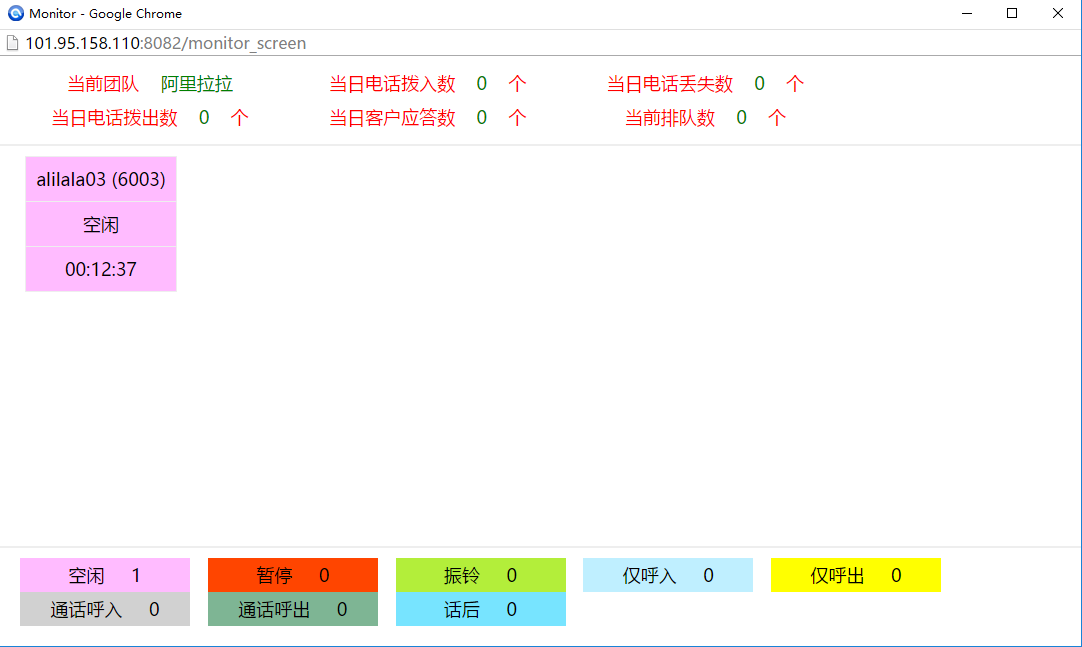Screen dimensions: 1082x647
Task: Maximize the Monitor Chrome window
Action: click(x=1012, y=14)
